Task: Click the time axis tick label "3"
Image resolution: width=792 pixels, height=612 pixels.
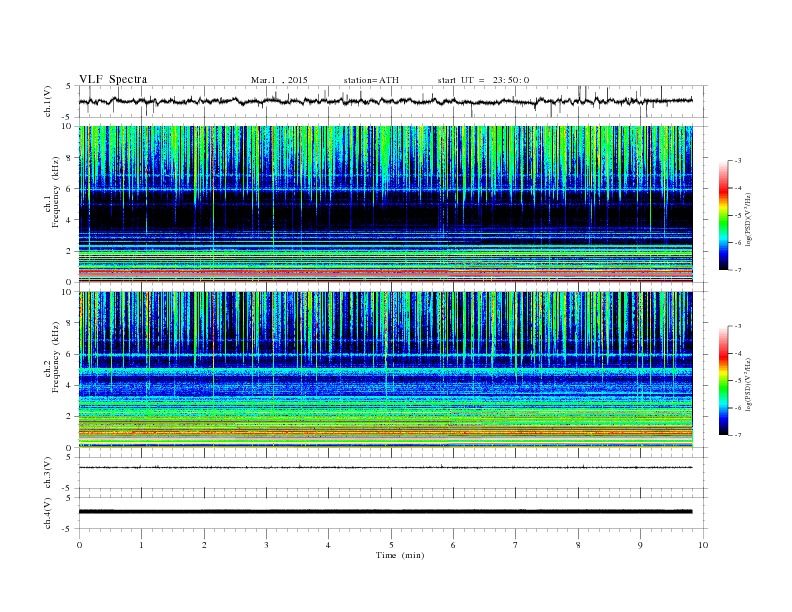Action: (x=266, y=545)
